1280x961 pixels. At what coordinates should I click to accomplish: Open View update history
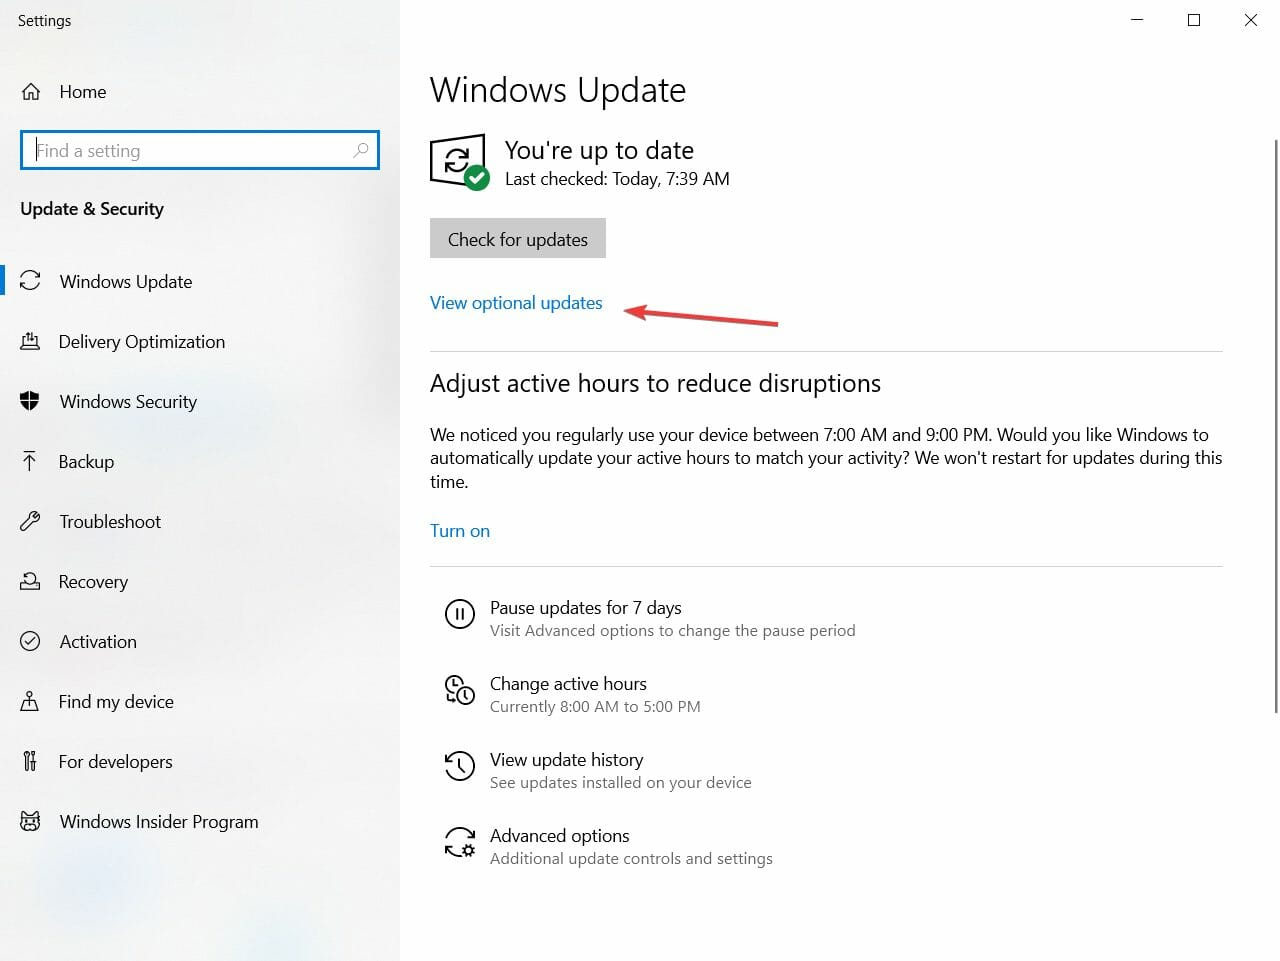coord(567,759)
